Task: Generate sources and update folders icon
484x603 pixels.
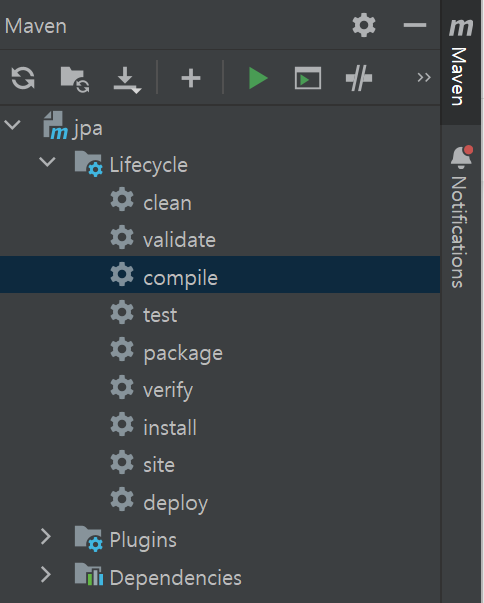Action: pos(75,79)
